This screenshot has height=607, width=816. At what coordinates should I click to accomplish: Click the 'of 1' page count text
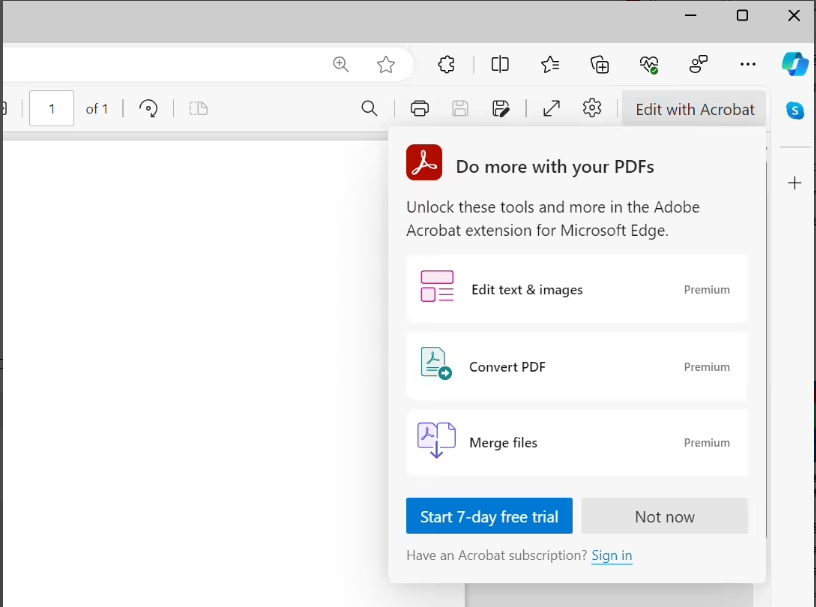click(97, 109)
